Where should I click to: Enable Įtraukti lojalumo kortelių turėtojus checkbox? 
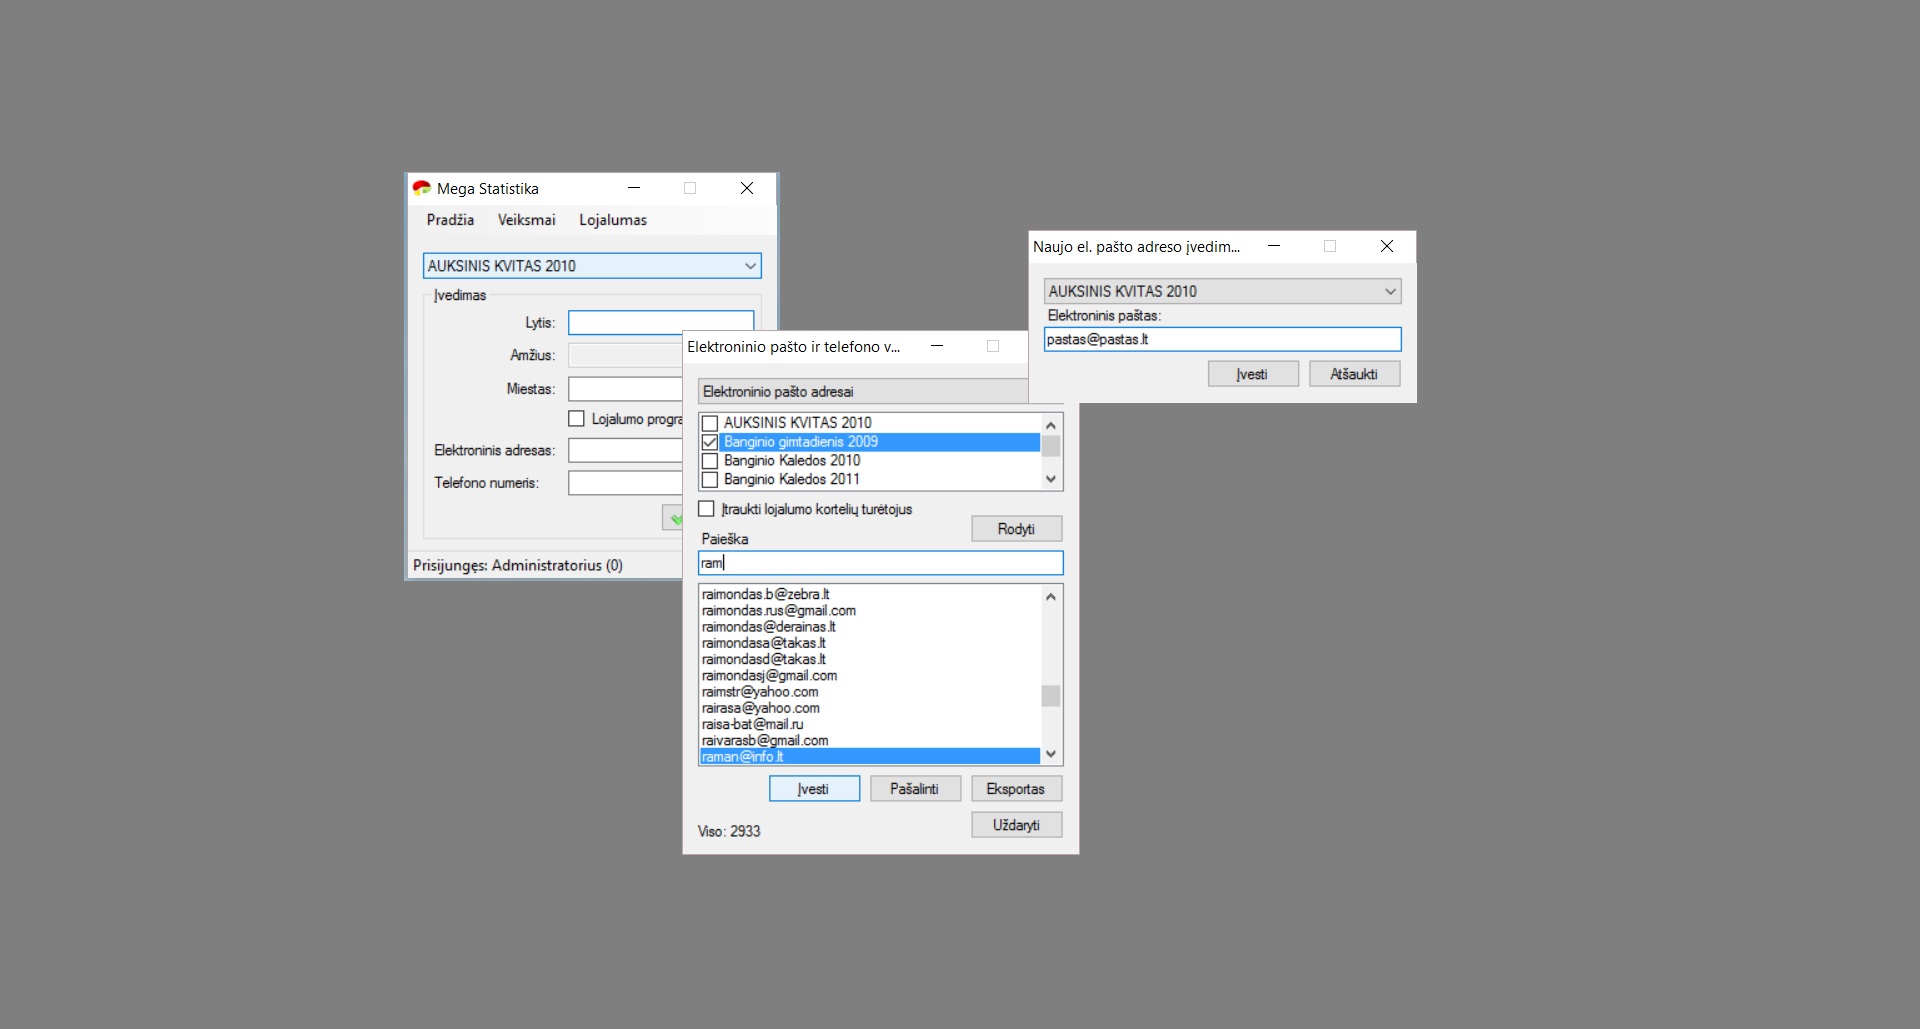tap(707, 509)
